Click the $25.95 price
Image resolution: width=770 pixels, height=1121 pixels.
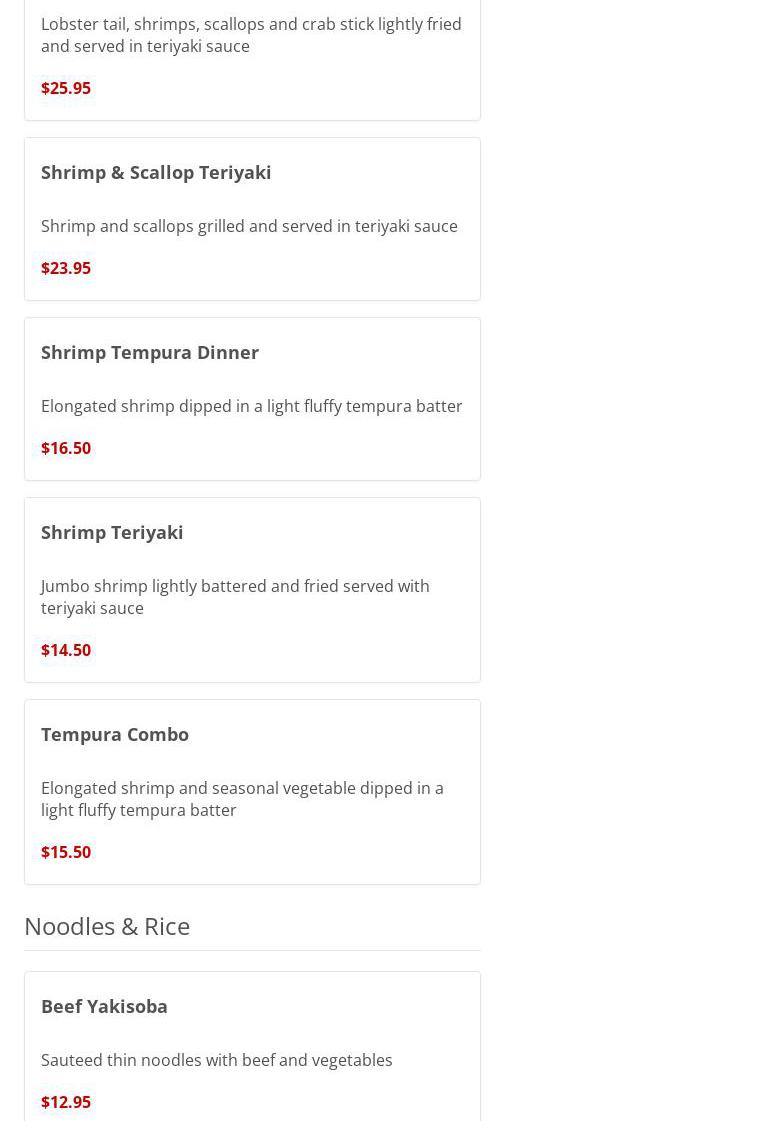66,89
